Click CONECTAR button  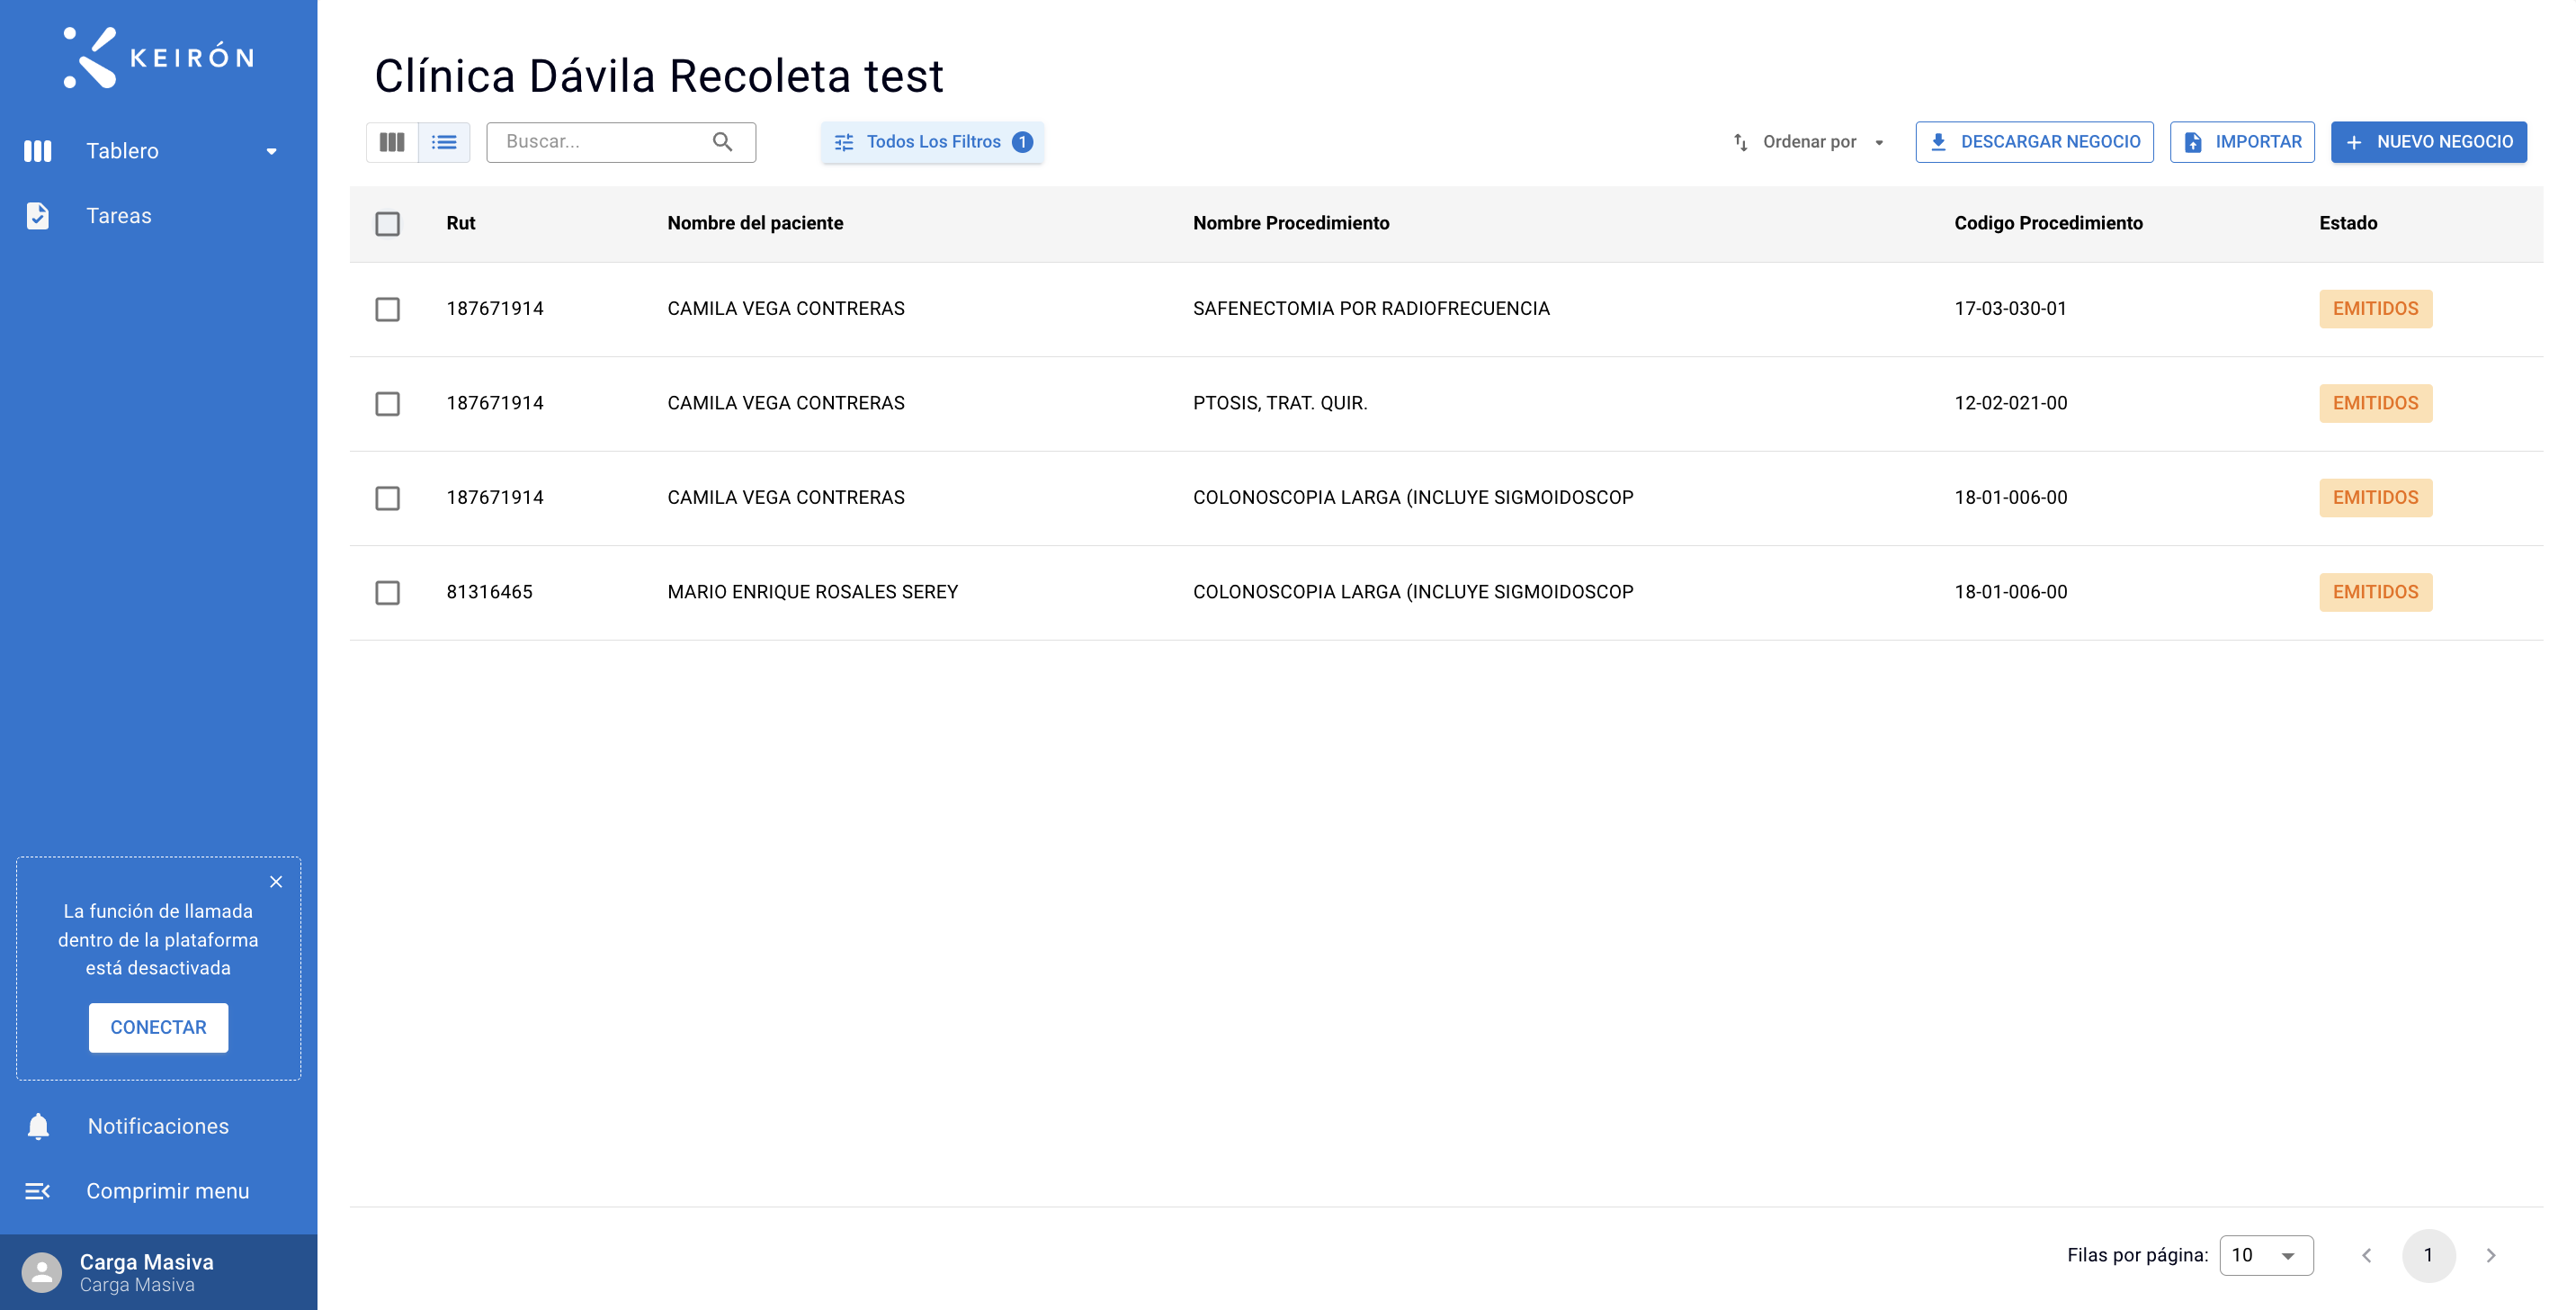pos(158,1027)
